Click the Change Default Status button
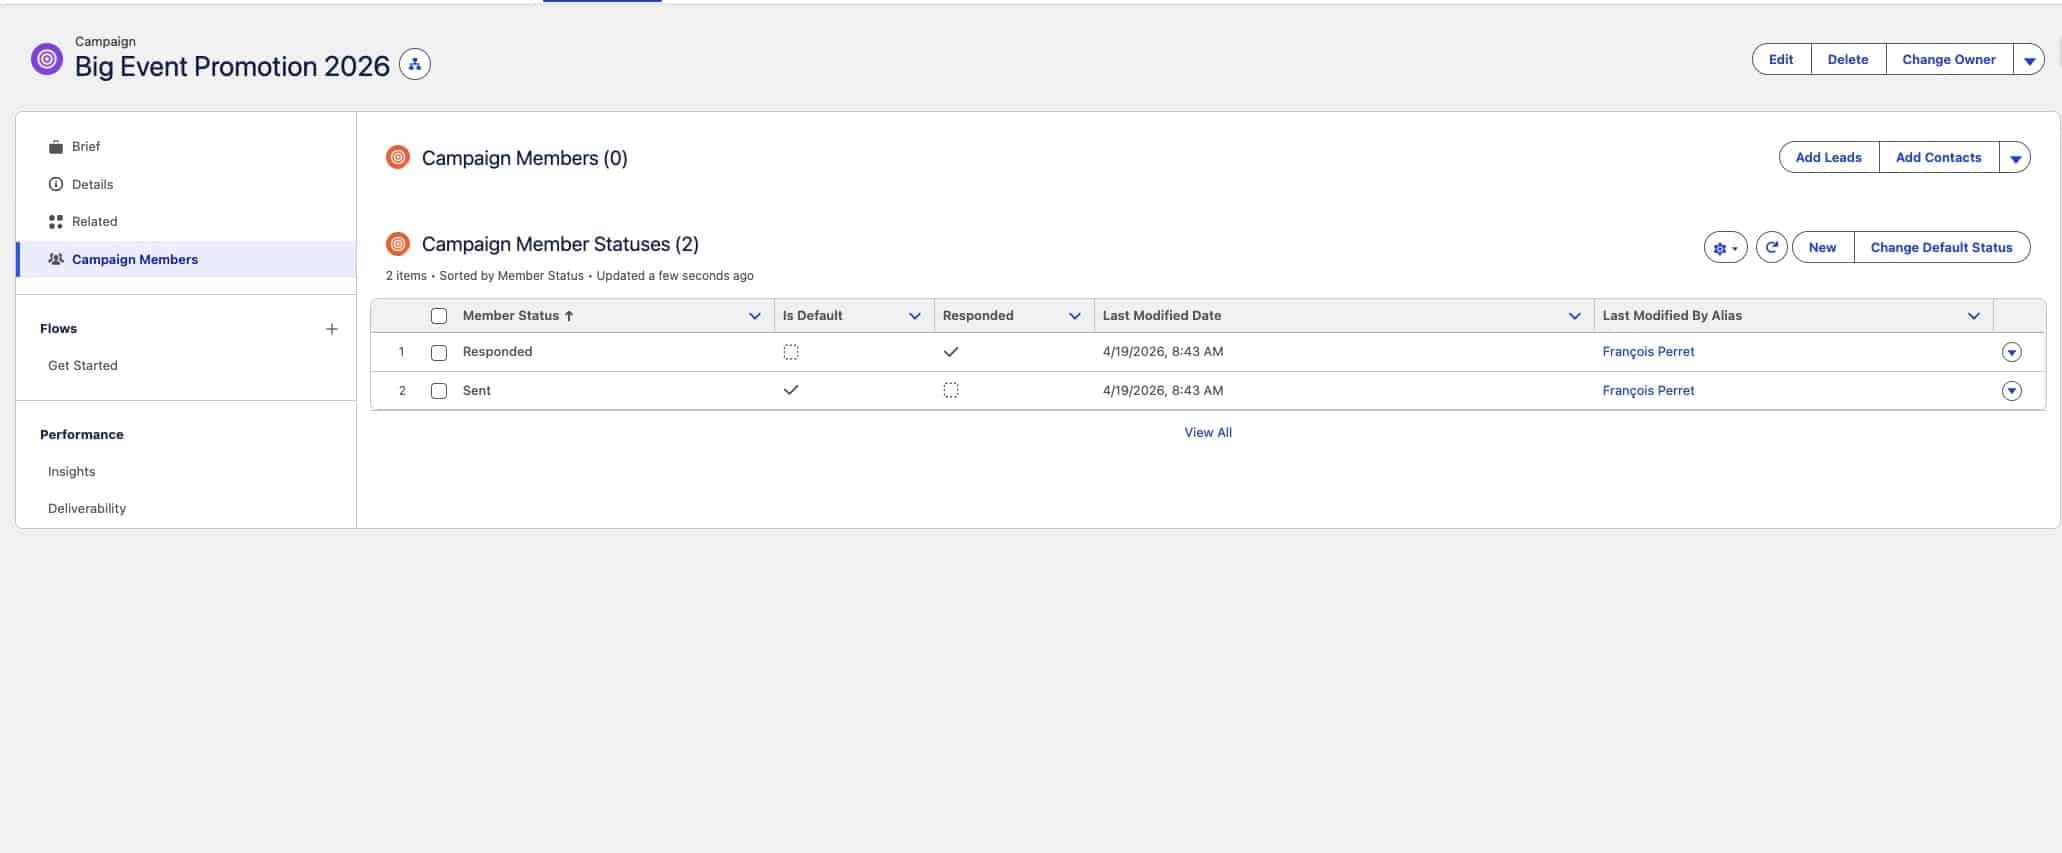 tap(1941, 247)
